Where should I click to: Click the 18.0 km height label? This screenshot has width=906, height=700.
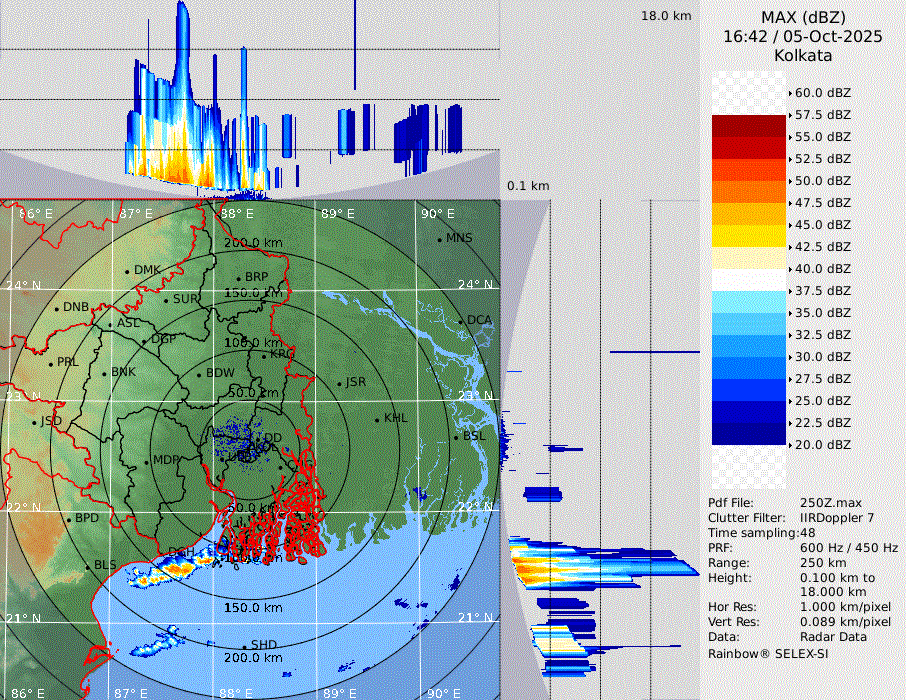(665, 16)
